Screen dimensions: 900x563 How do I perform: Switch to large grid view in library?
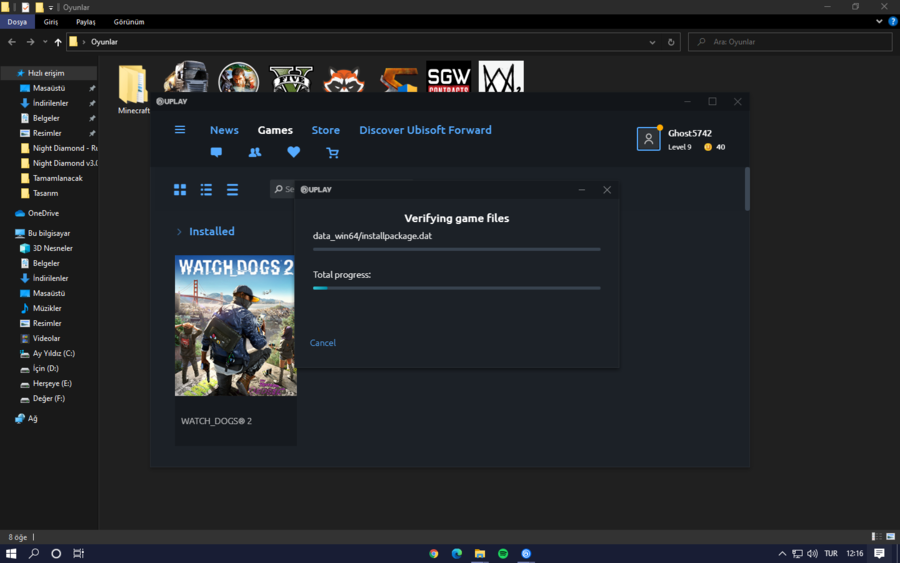point(180,189)
